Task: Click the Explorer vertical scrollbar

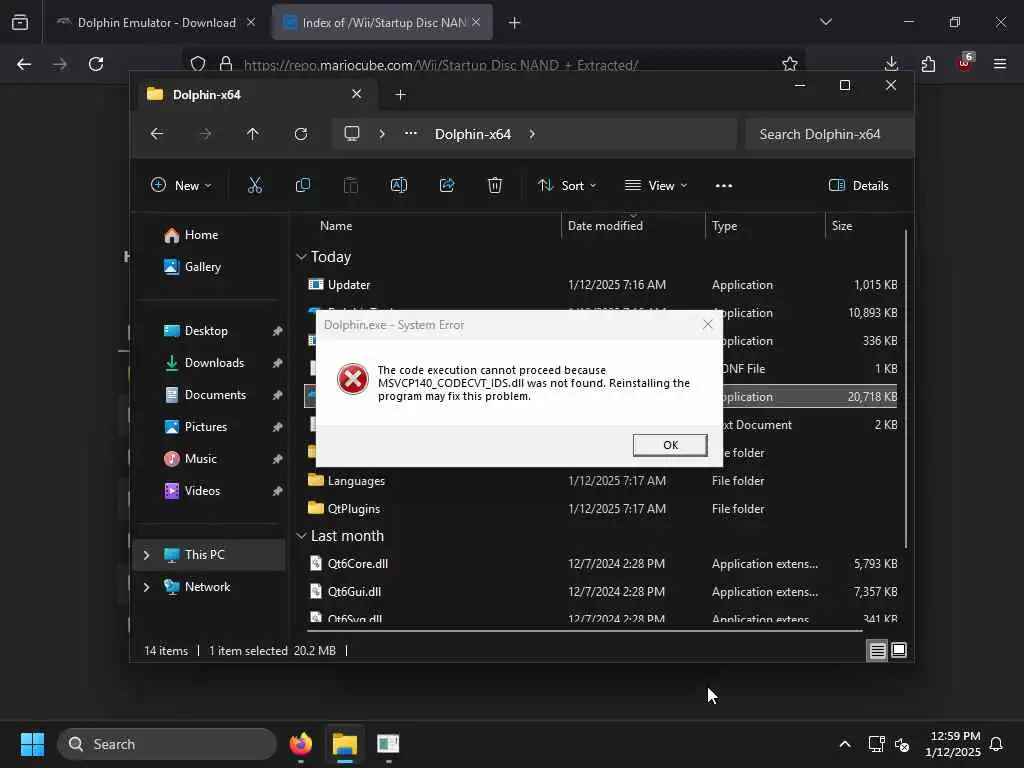Action: tap(906, 389)
